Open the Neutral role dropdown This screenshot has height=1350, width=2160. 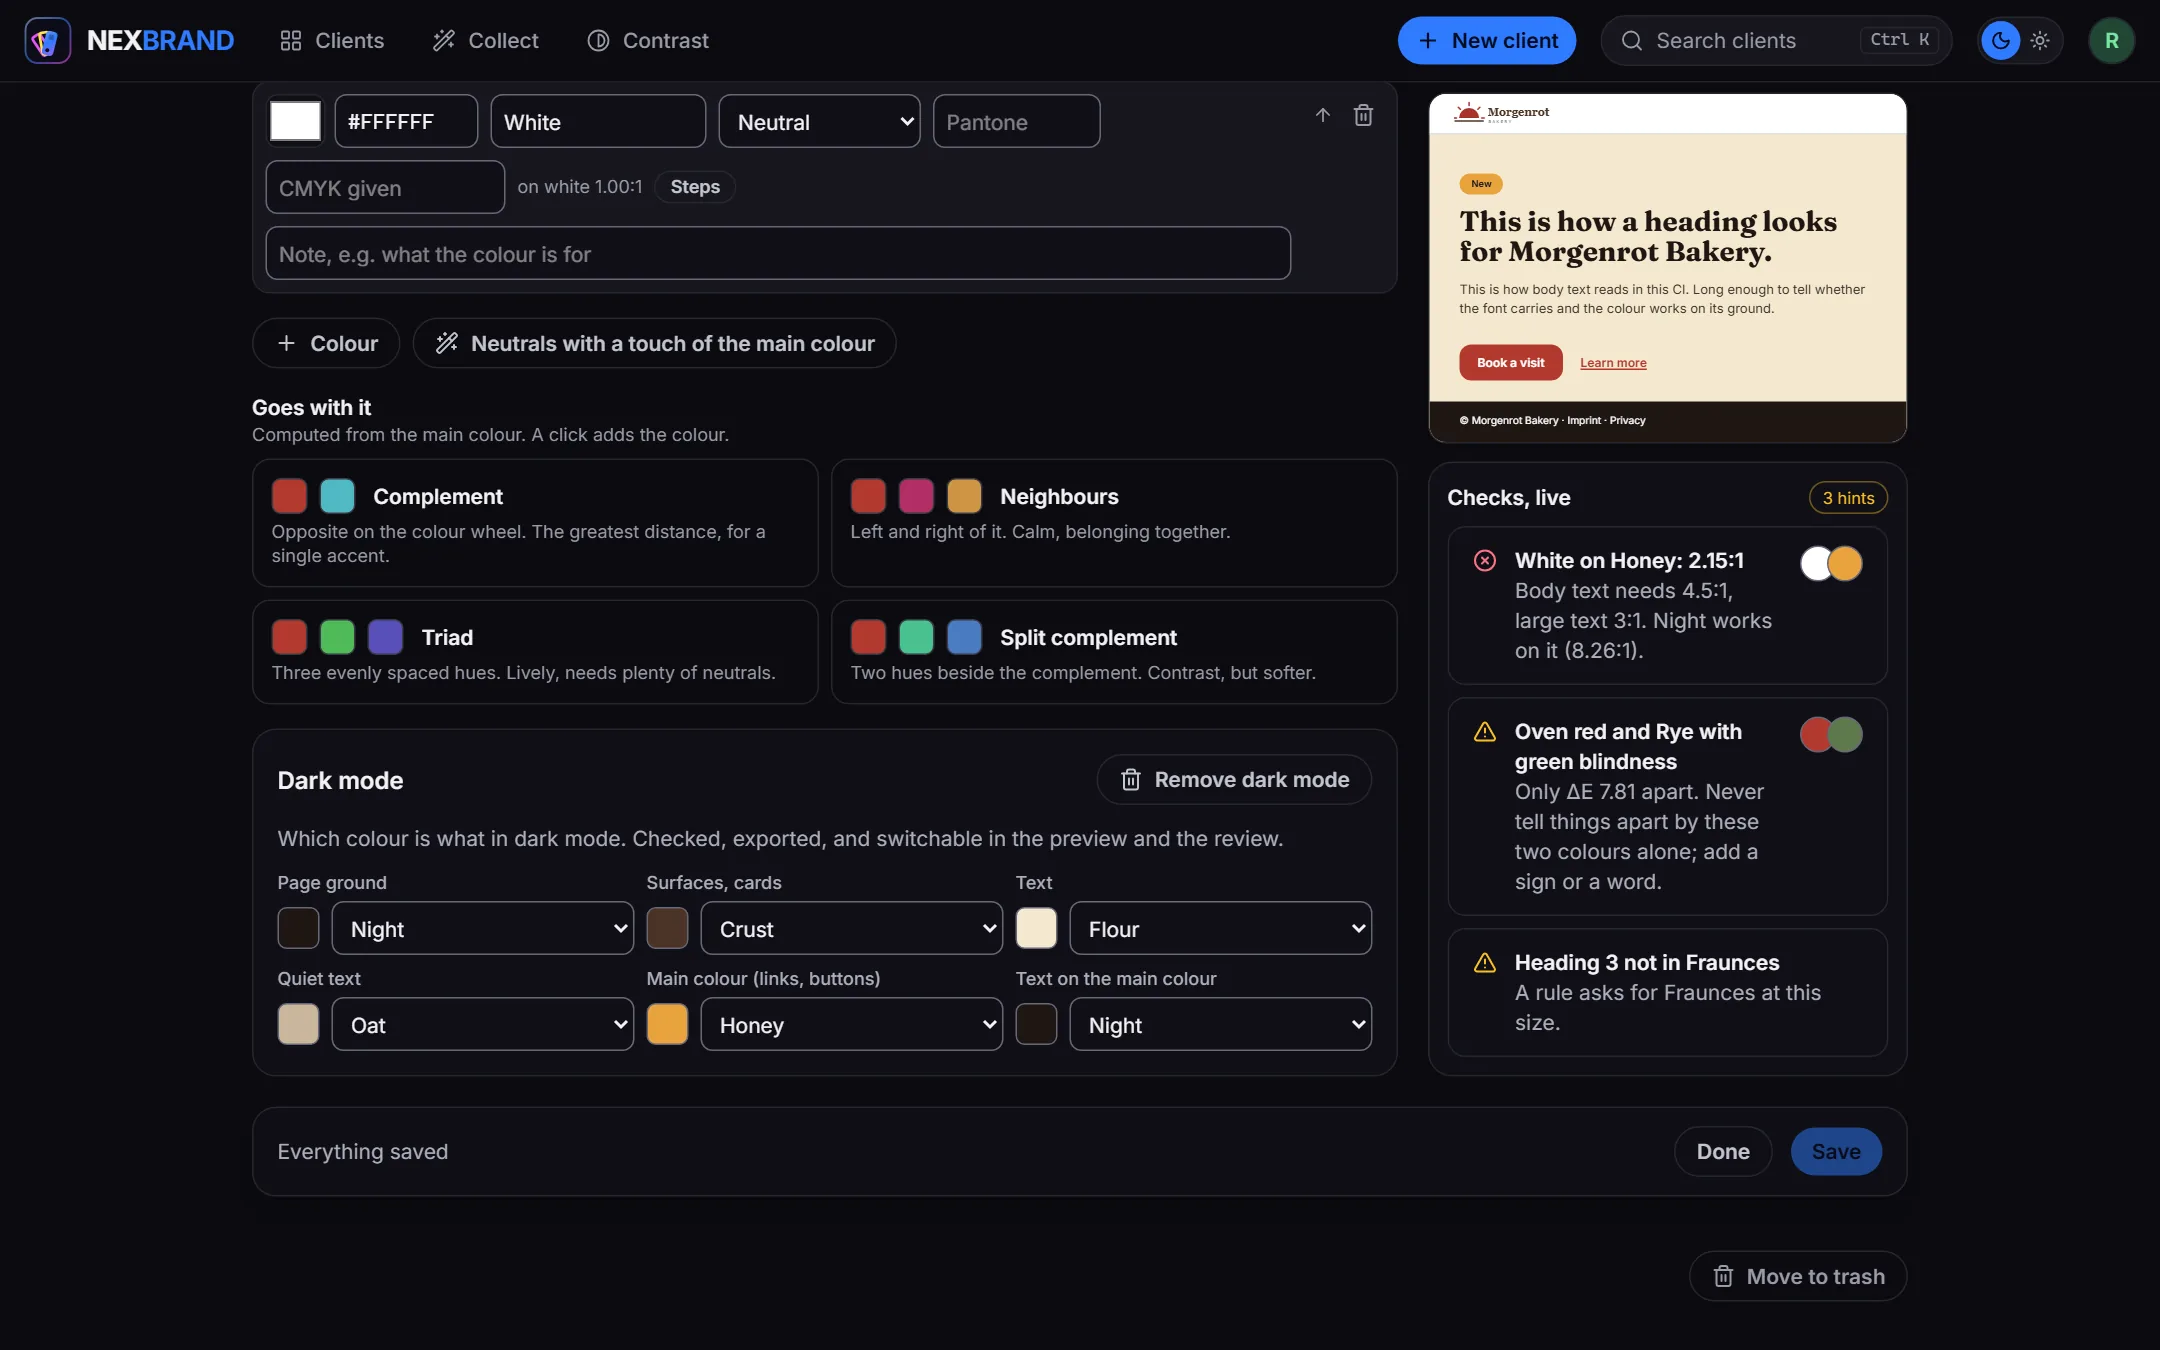[x=819, y=121]
